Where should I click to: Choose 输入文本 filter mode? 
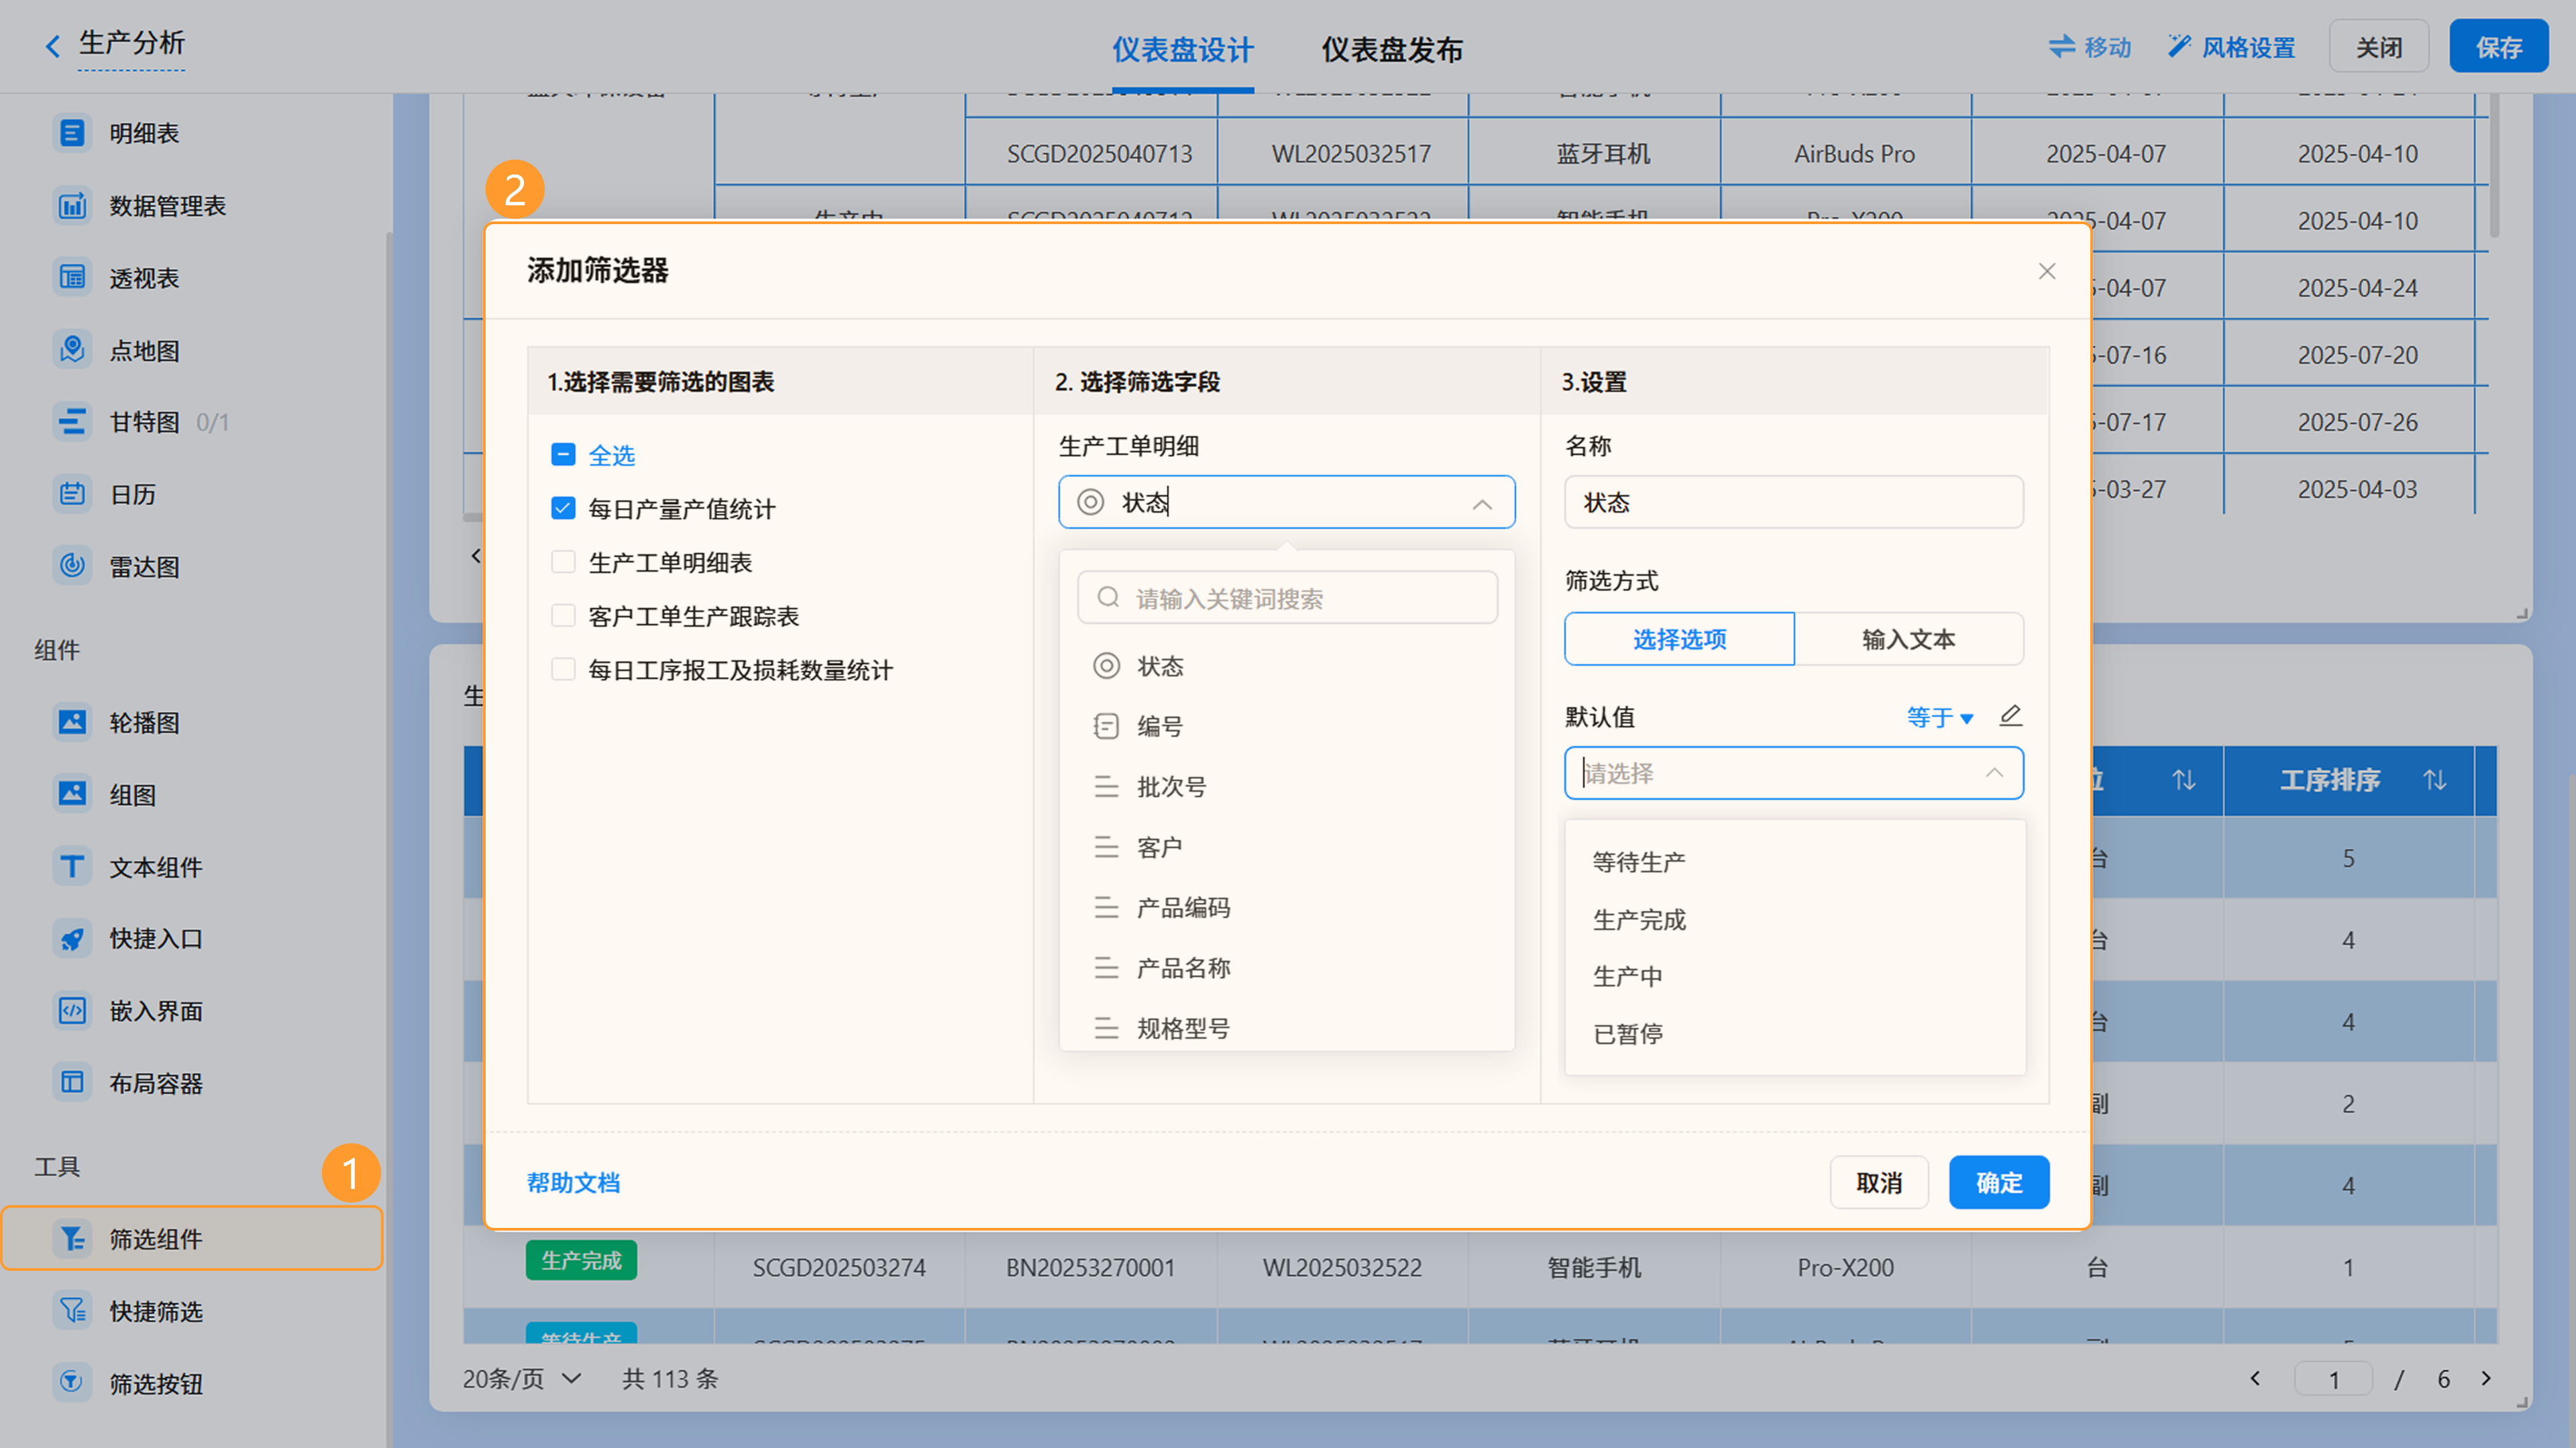pyautogui.click(x=1909, y=639)
